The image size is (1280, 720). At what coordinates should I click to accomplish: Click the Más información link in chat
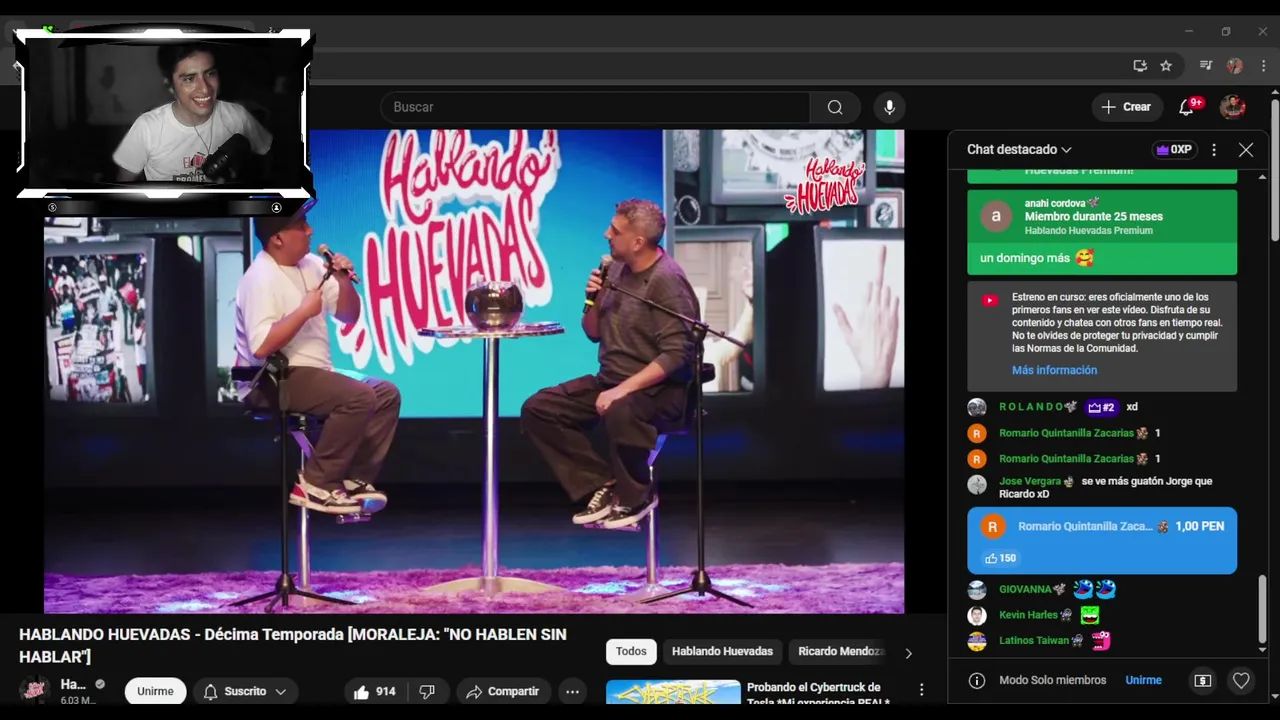1054,370
